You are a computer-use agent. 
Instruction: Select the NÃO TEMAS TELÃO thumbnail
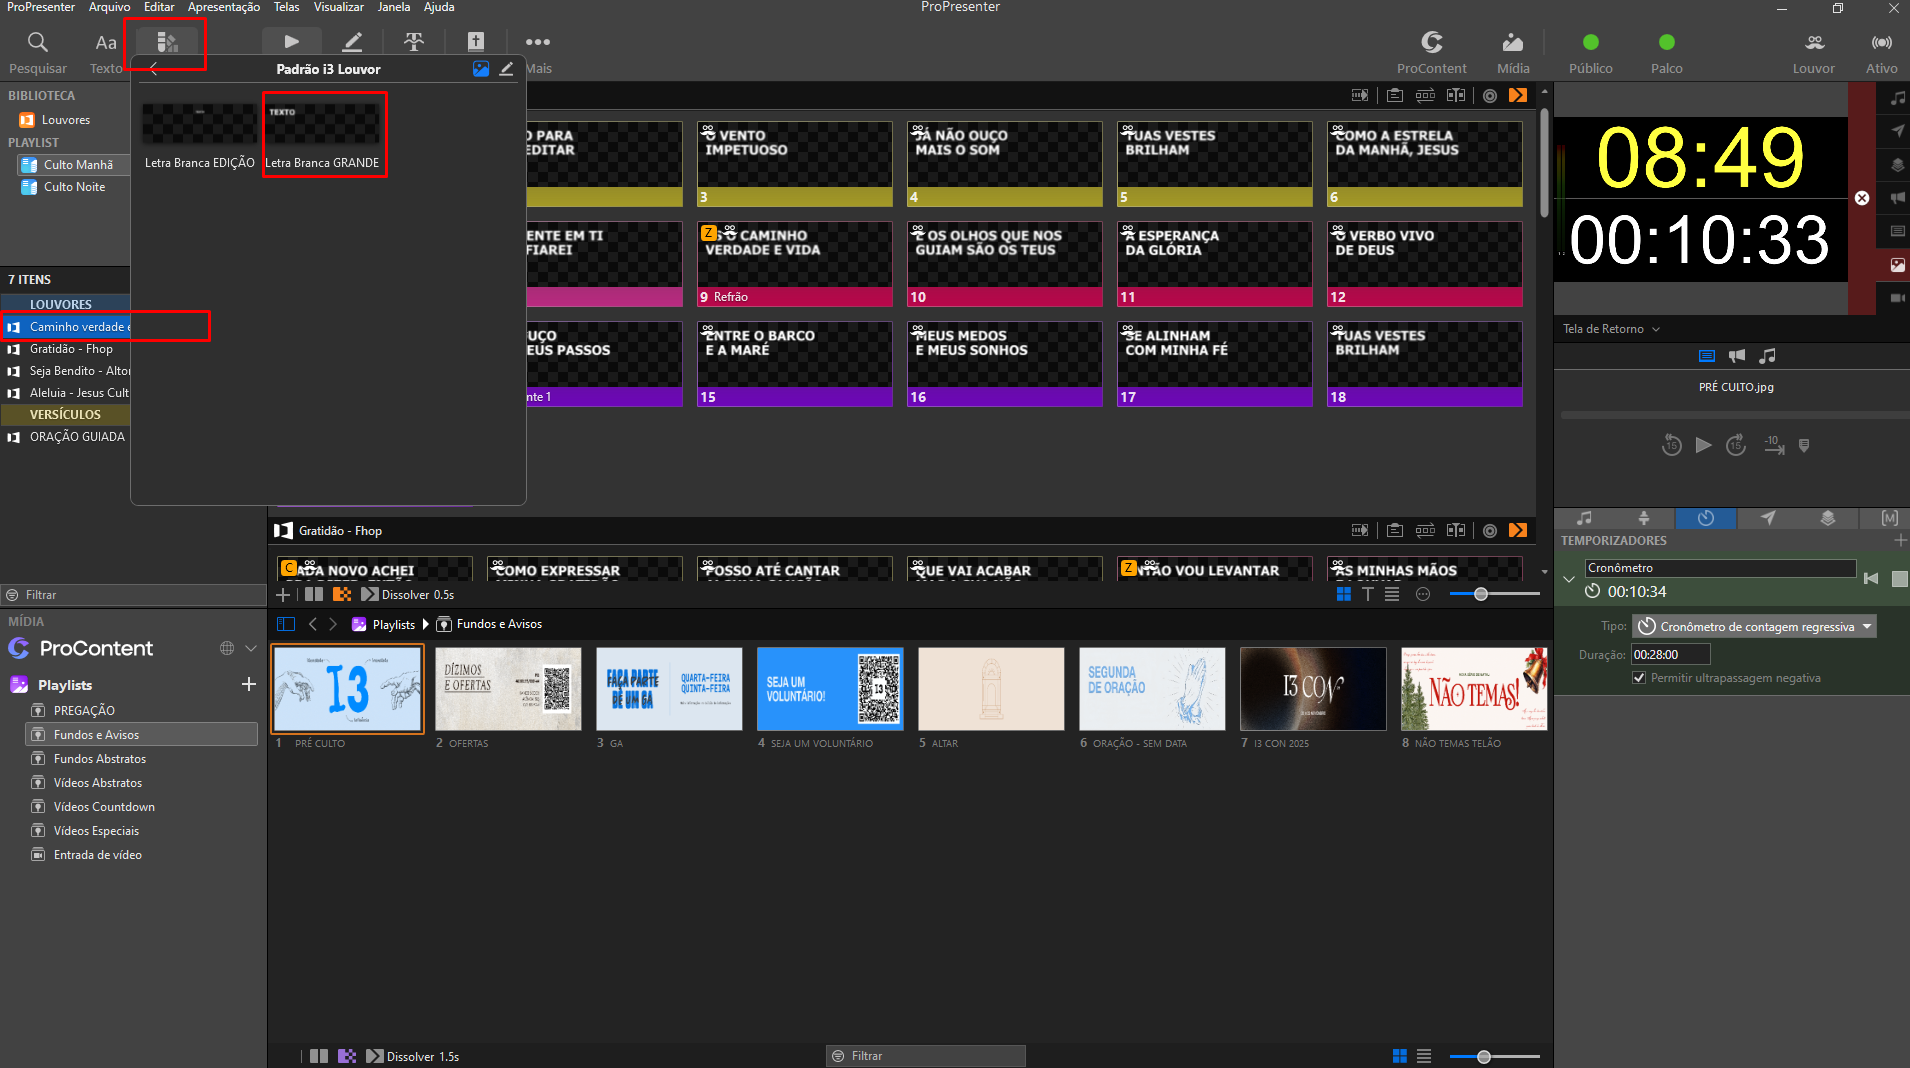coord(1473,698)
